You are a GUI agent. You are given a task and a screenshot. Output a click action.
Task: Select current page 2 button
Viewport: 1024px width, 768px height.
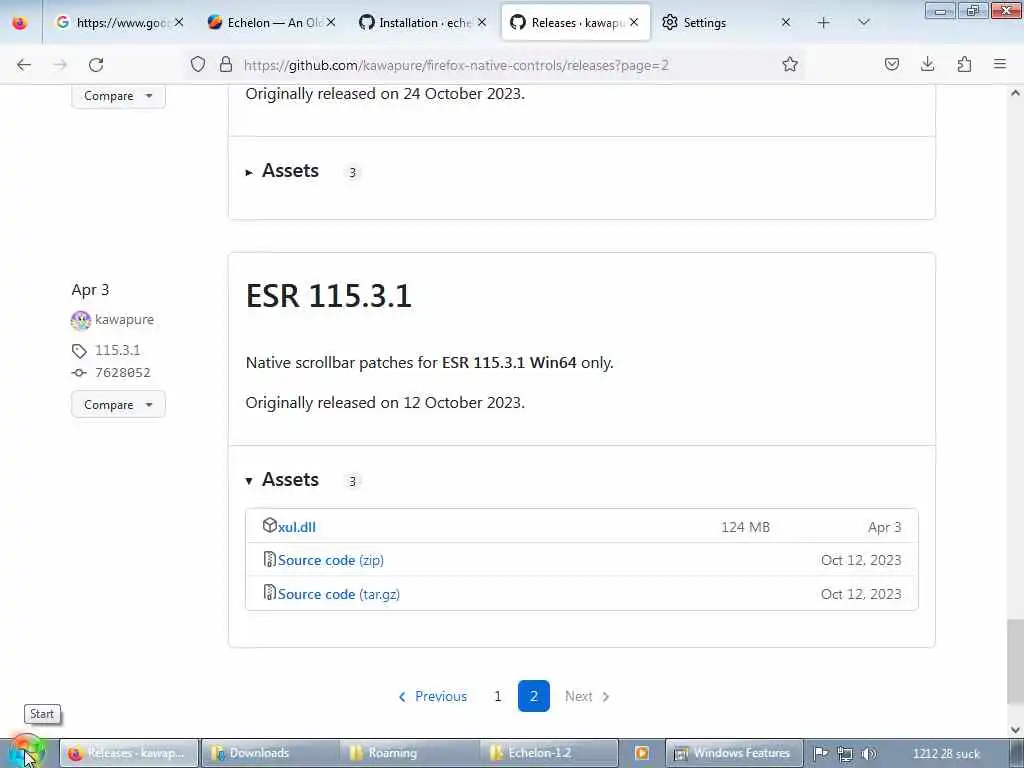coord(534,696)
